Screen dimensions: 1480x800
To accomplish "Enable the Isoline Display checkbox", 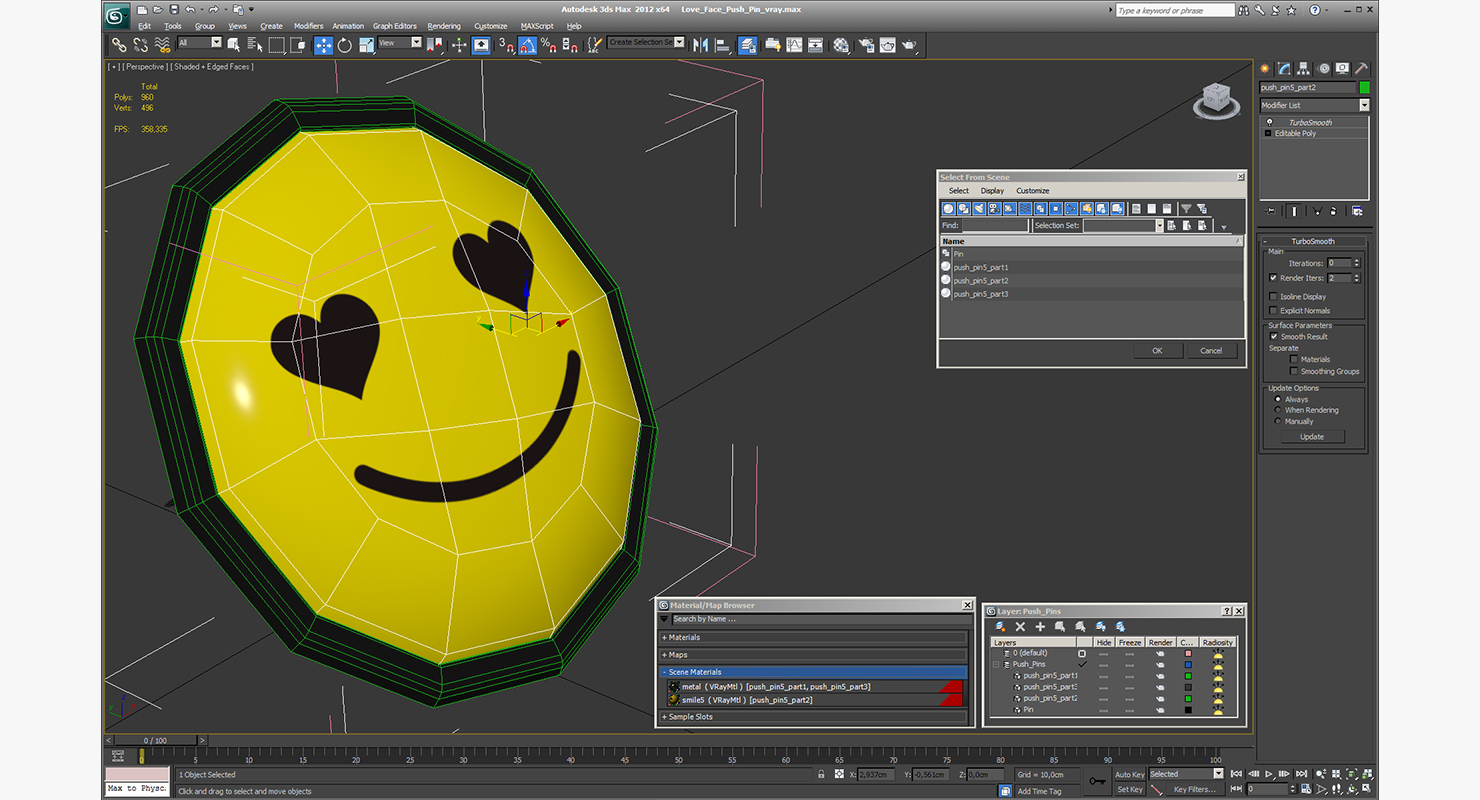I will pyautogui.click(x=1273, y=297).
